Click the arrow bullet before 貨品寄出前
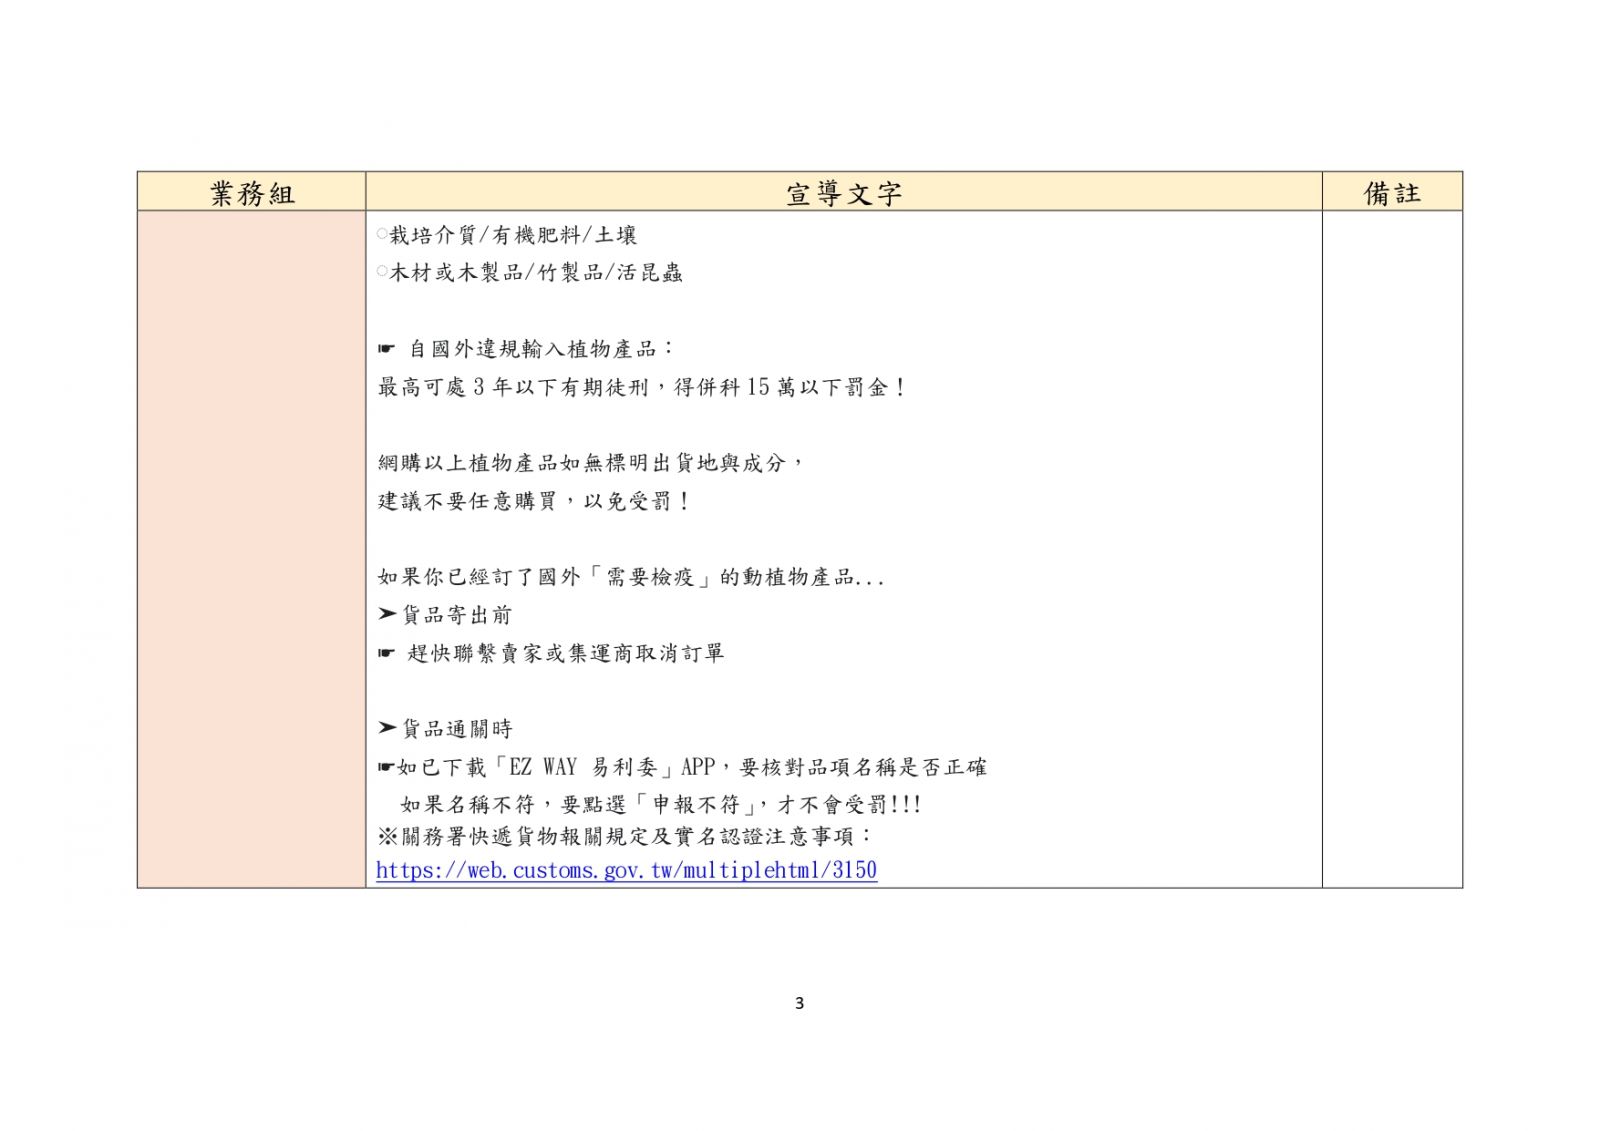 click(x=387, y=615)
